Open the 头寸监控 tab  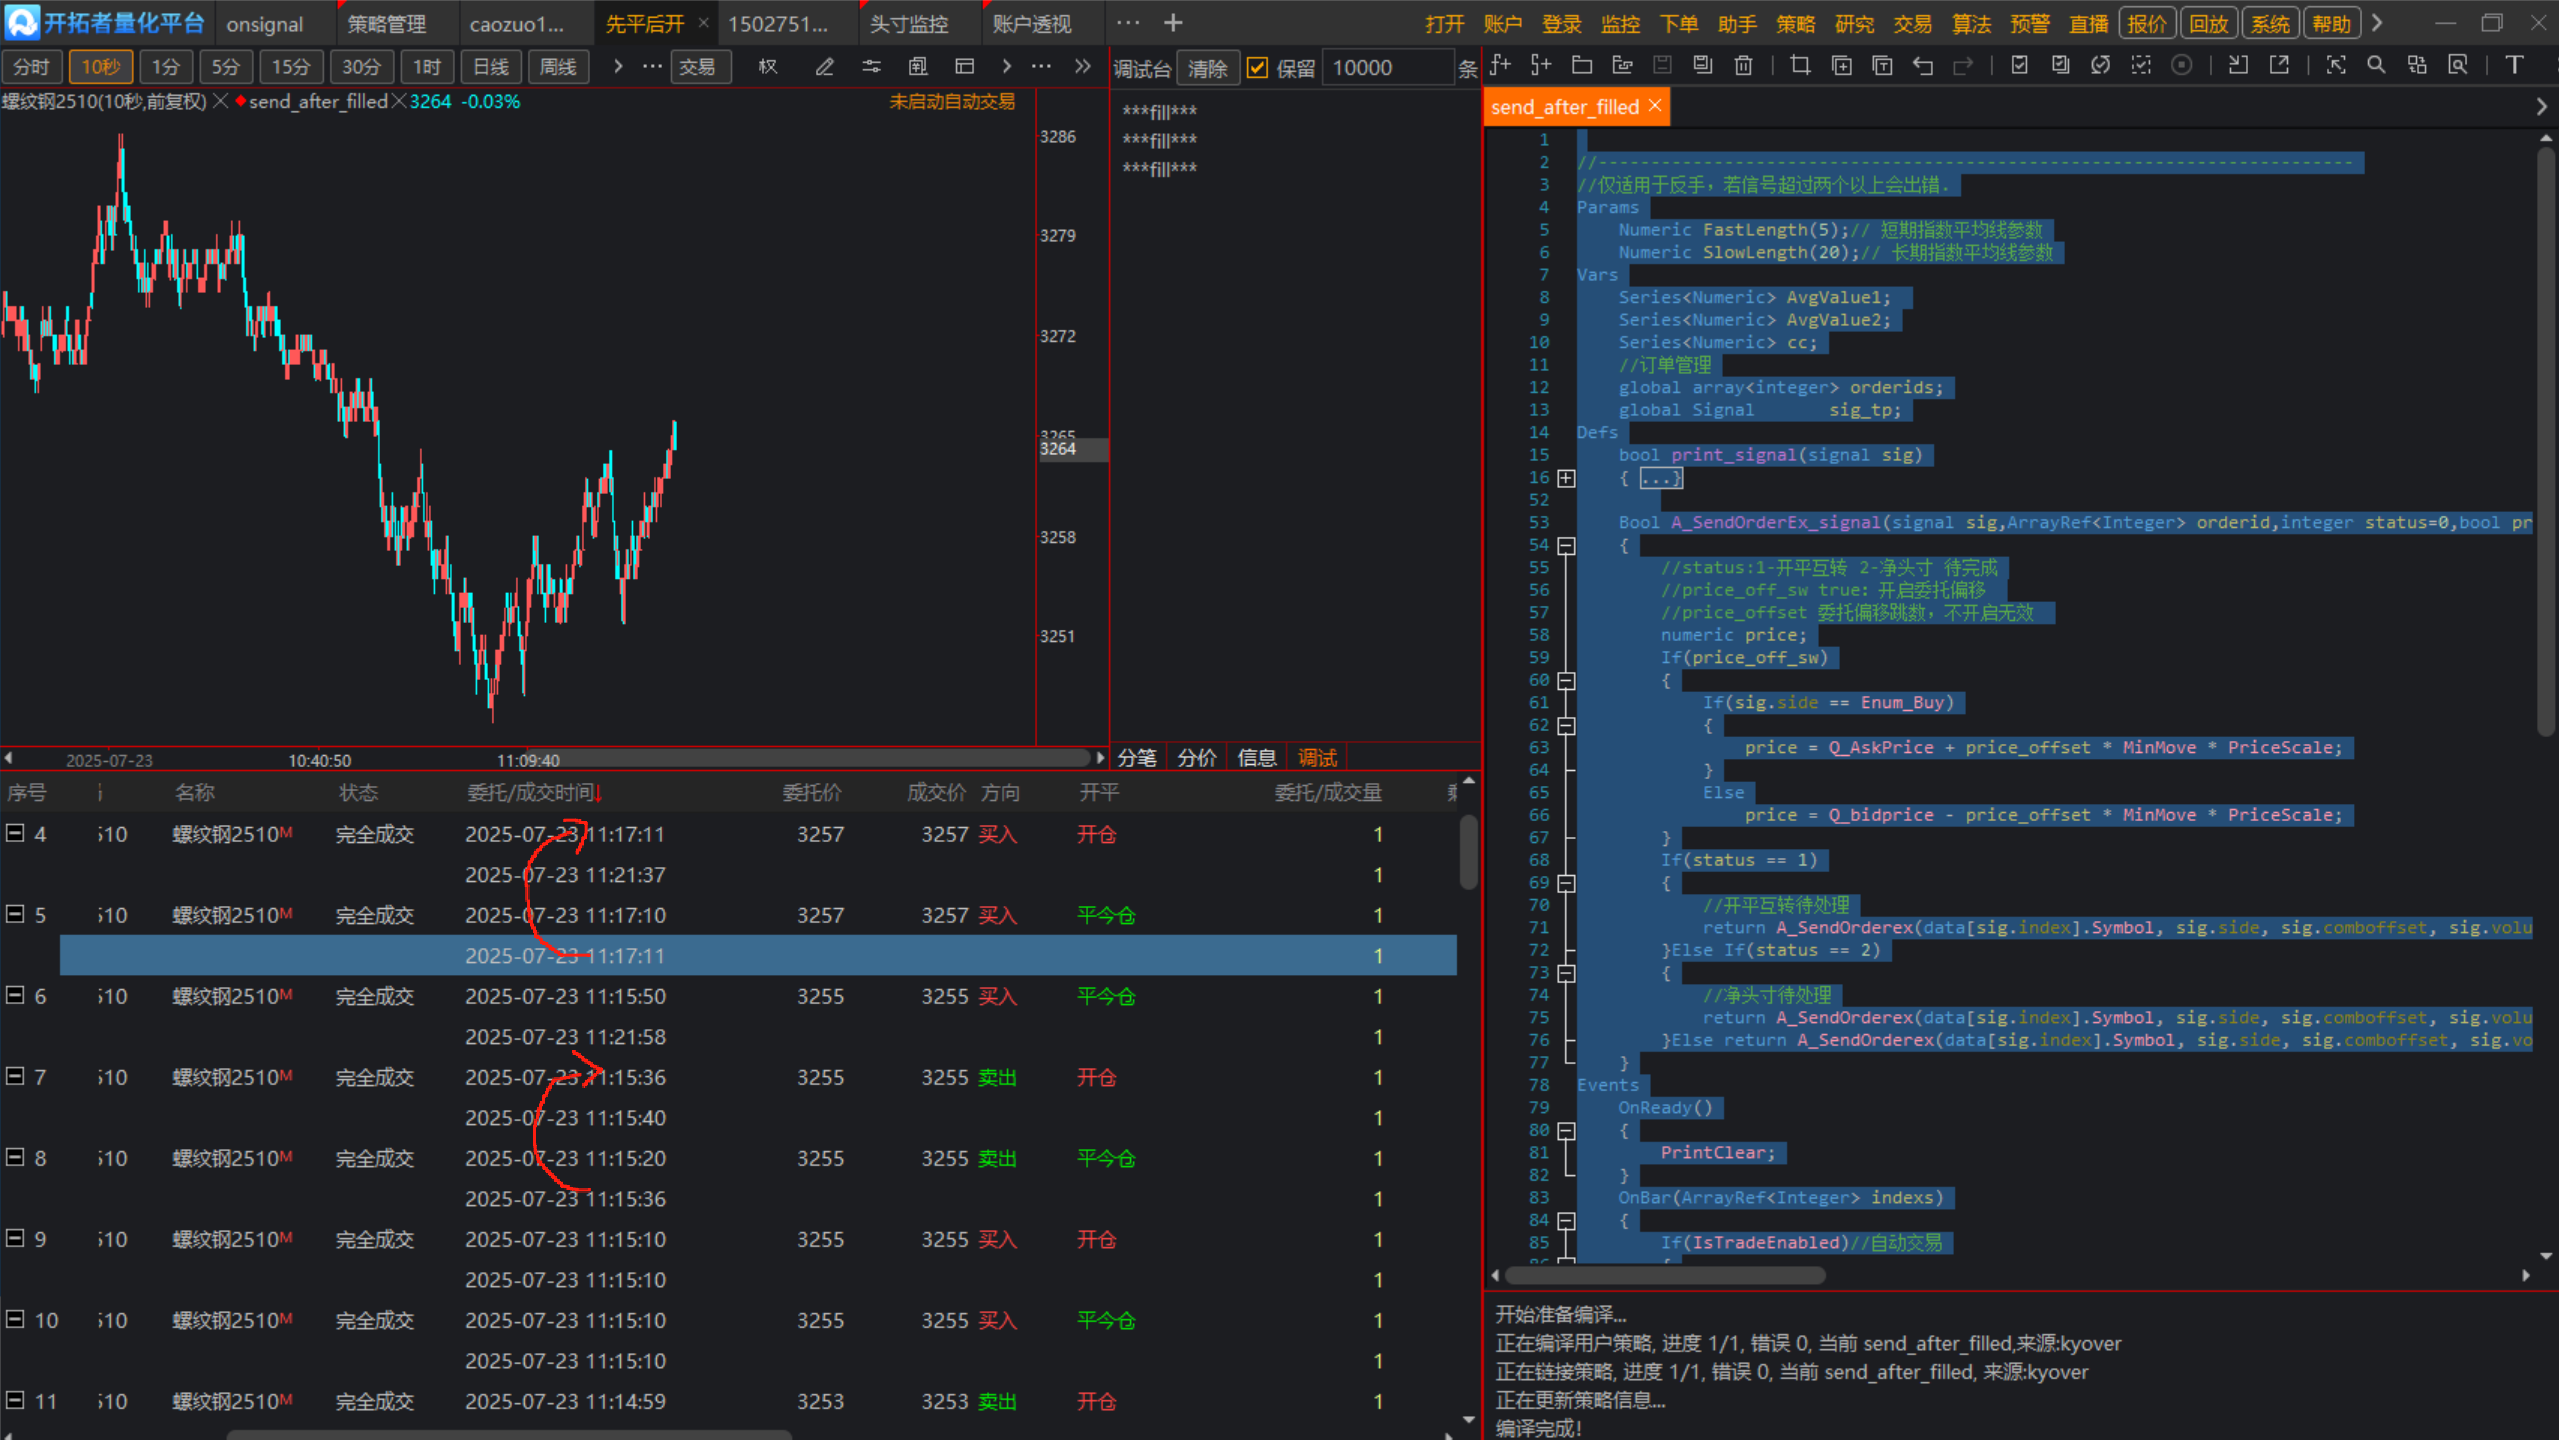909,24
